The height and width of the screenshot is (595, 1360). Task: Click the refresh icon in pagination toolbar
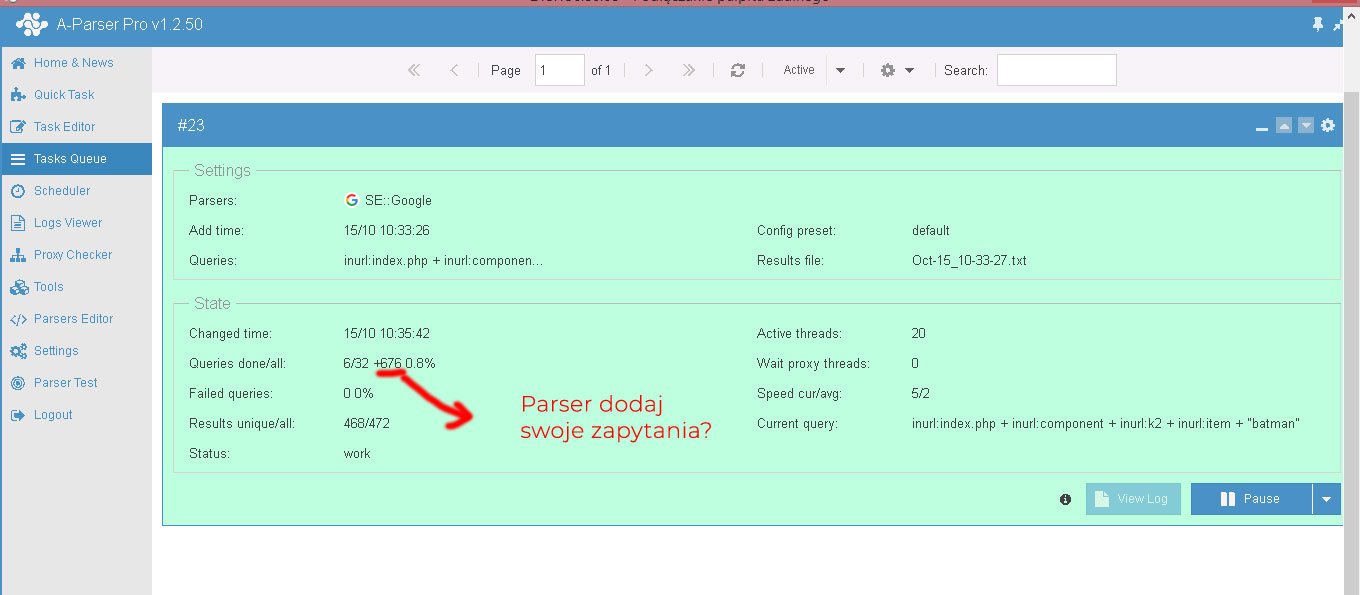pyautogui.click(x=738, y=70)
